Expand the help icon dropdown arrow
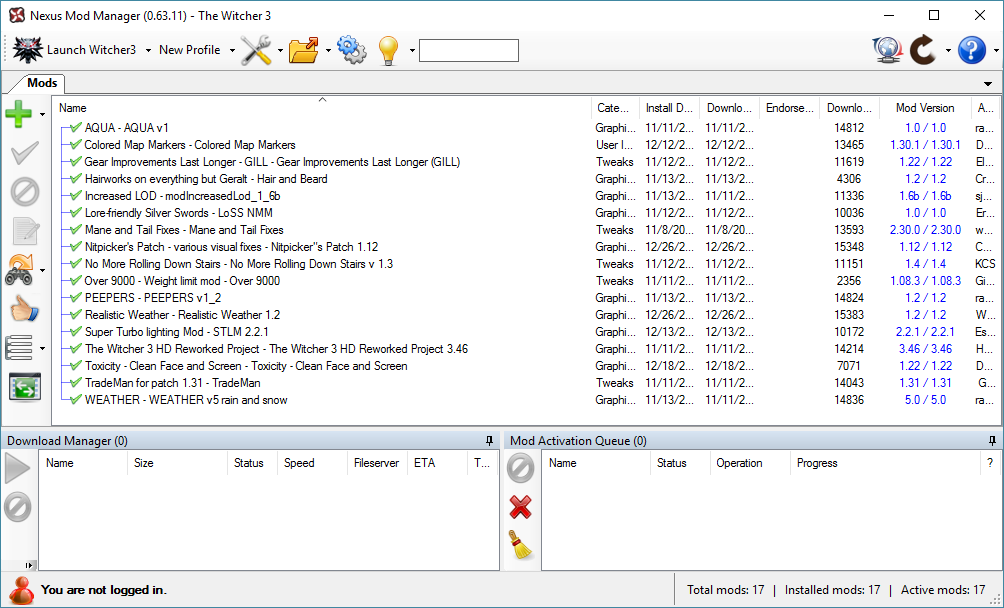The image size is (1004, 608). pyautogui.click(x=996, y=50)
